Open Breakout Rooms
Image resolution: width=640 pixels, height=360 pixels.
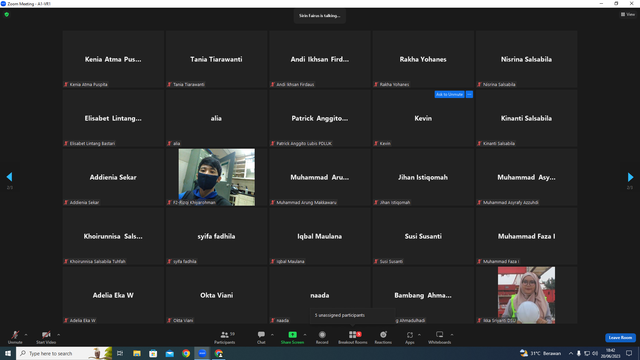pos(353,337)
